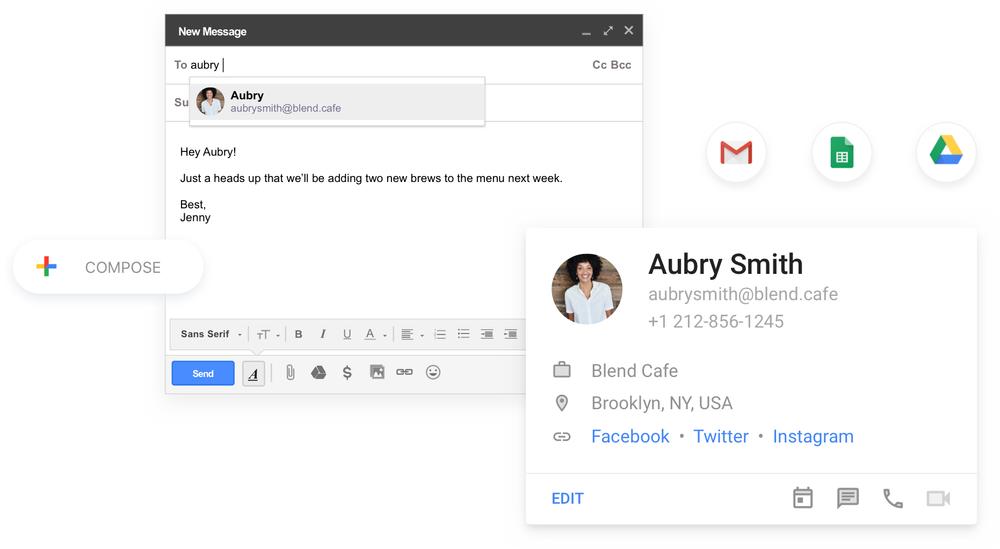Call Aubry with phone icon

pos(893,498)
